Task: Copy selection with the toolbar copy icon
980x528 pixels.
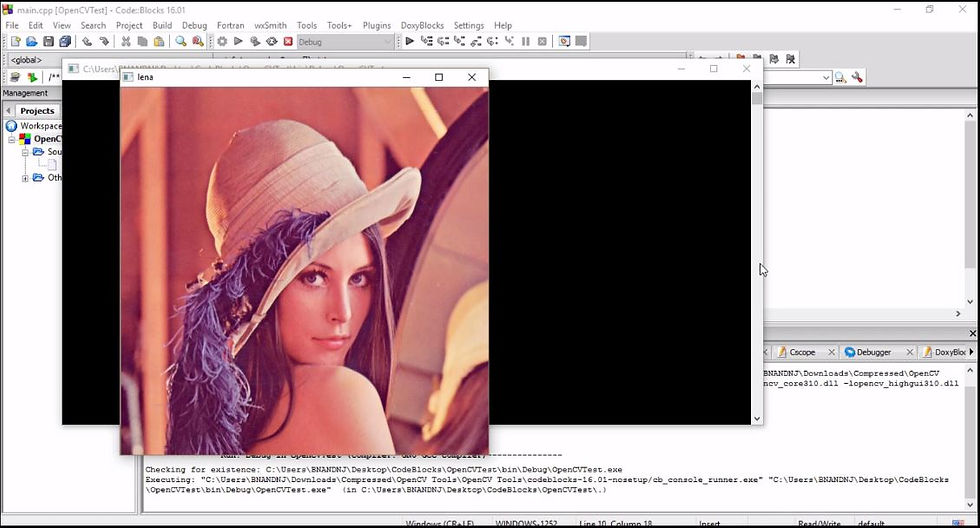Action: pos(142,41)
